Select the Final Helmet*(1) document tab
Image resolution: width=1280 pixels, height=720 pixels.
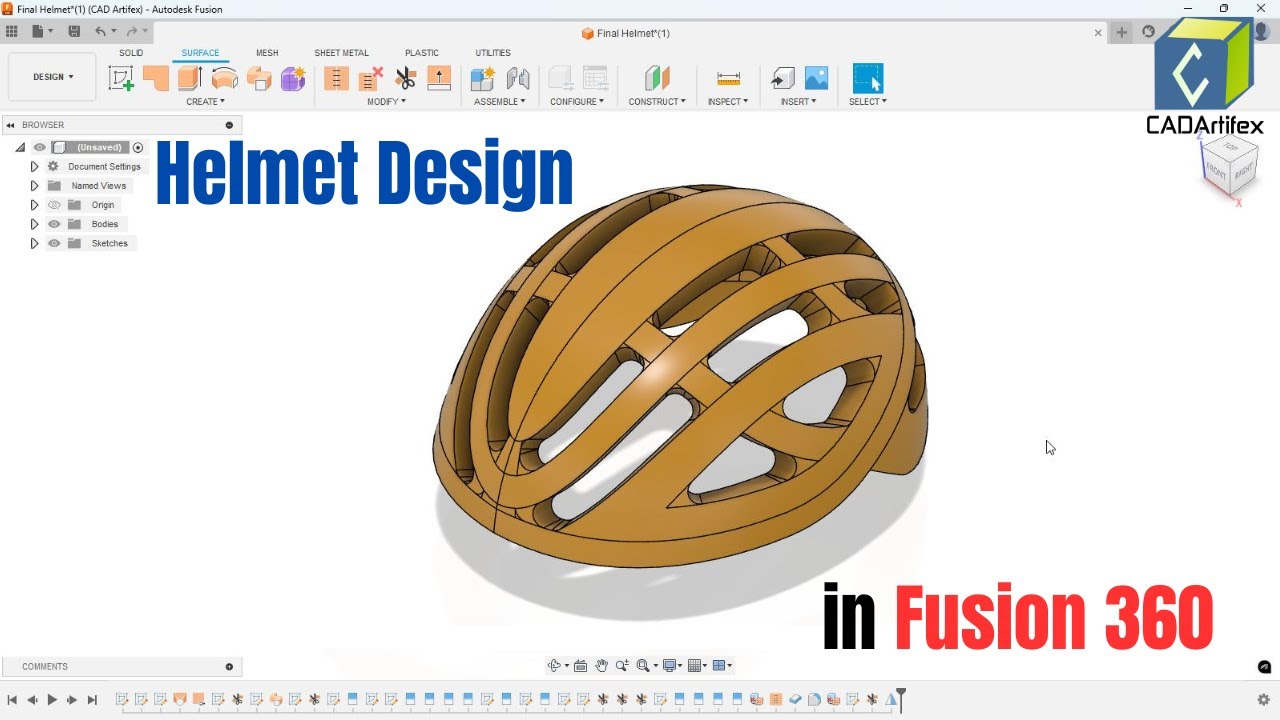click(x=626, y=33)
